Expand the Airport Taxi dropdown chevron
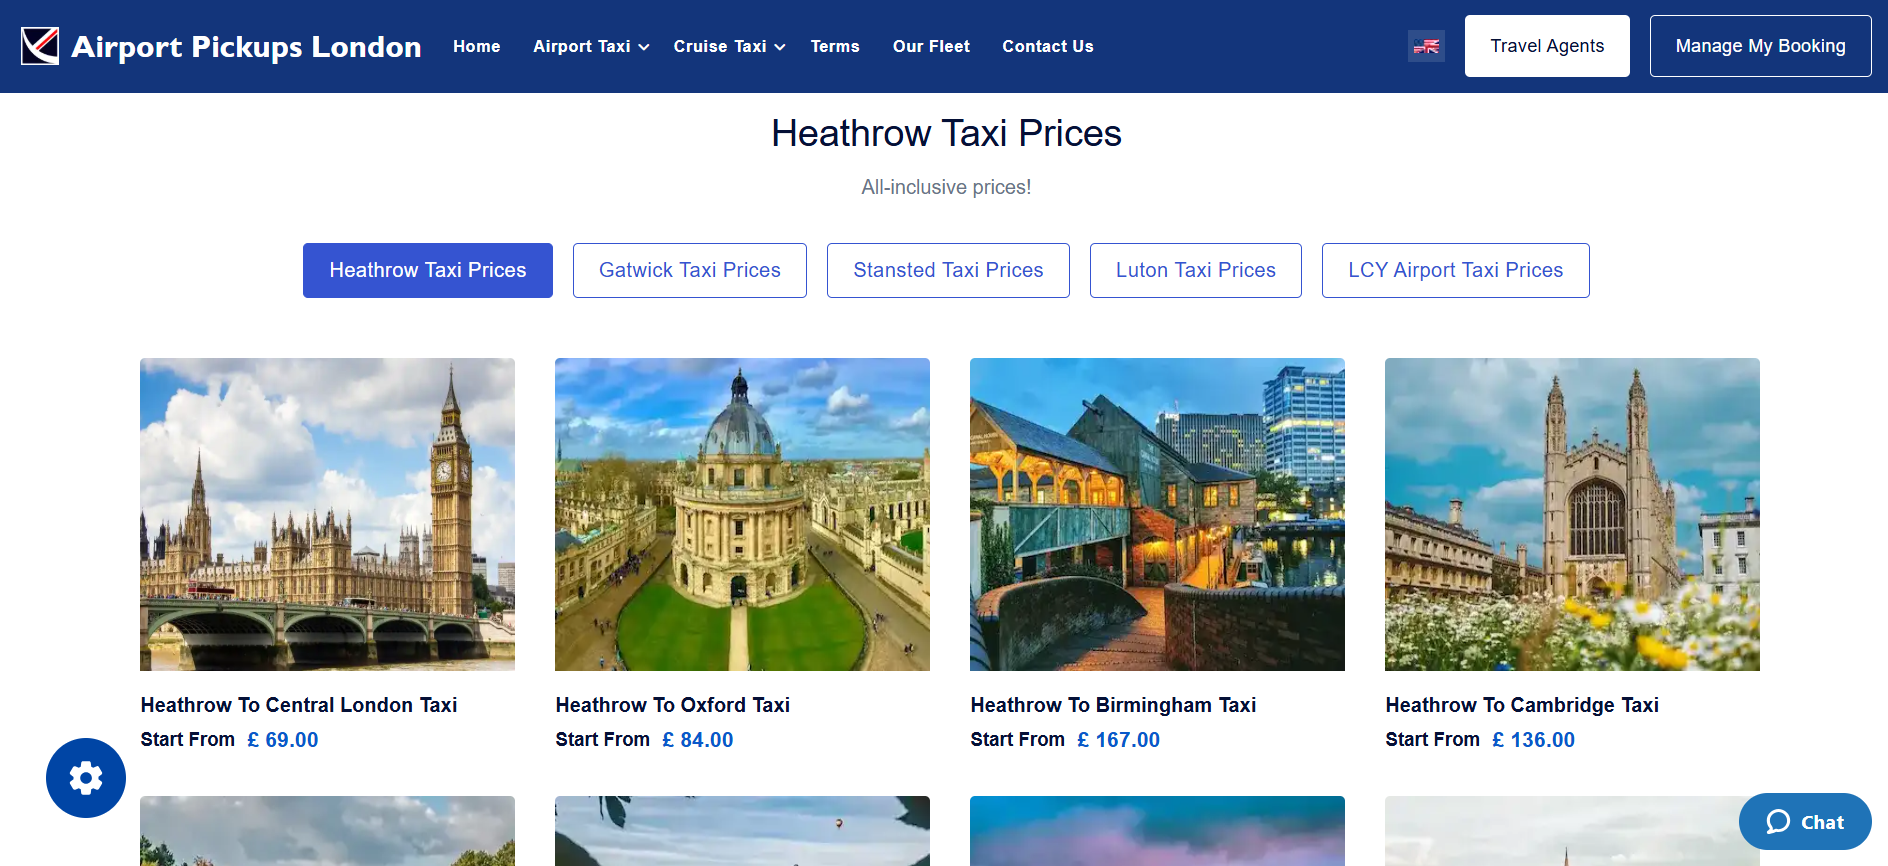Screen dimensions: 1888x866 pyautogui.click(x=644, y=47)
